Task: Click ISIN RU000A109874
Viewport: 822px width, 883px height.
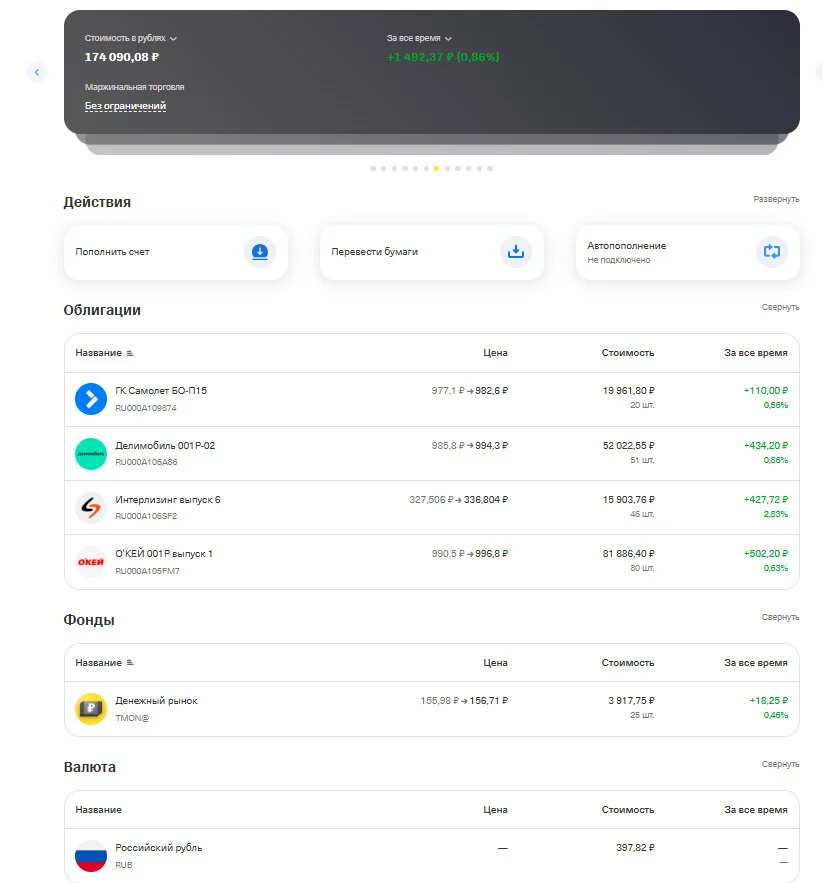Action: (146, 408)
